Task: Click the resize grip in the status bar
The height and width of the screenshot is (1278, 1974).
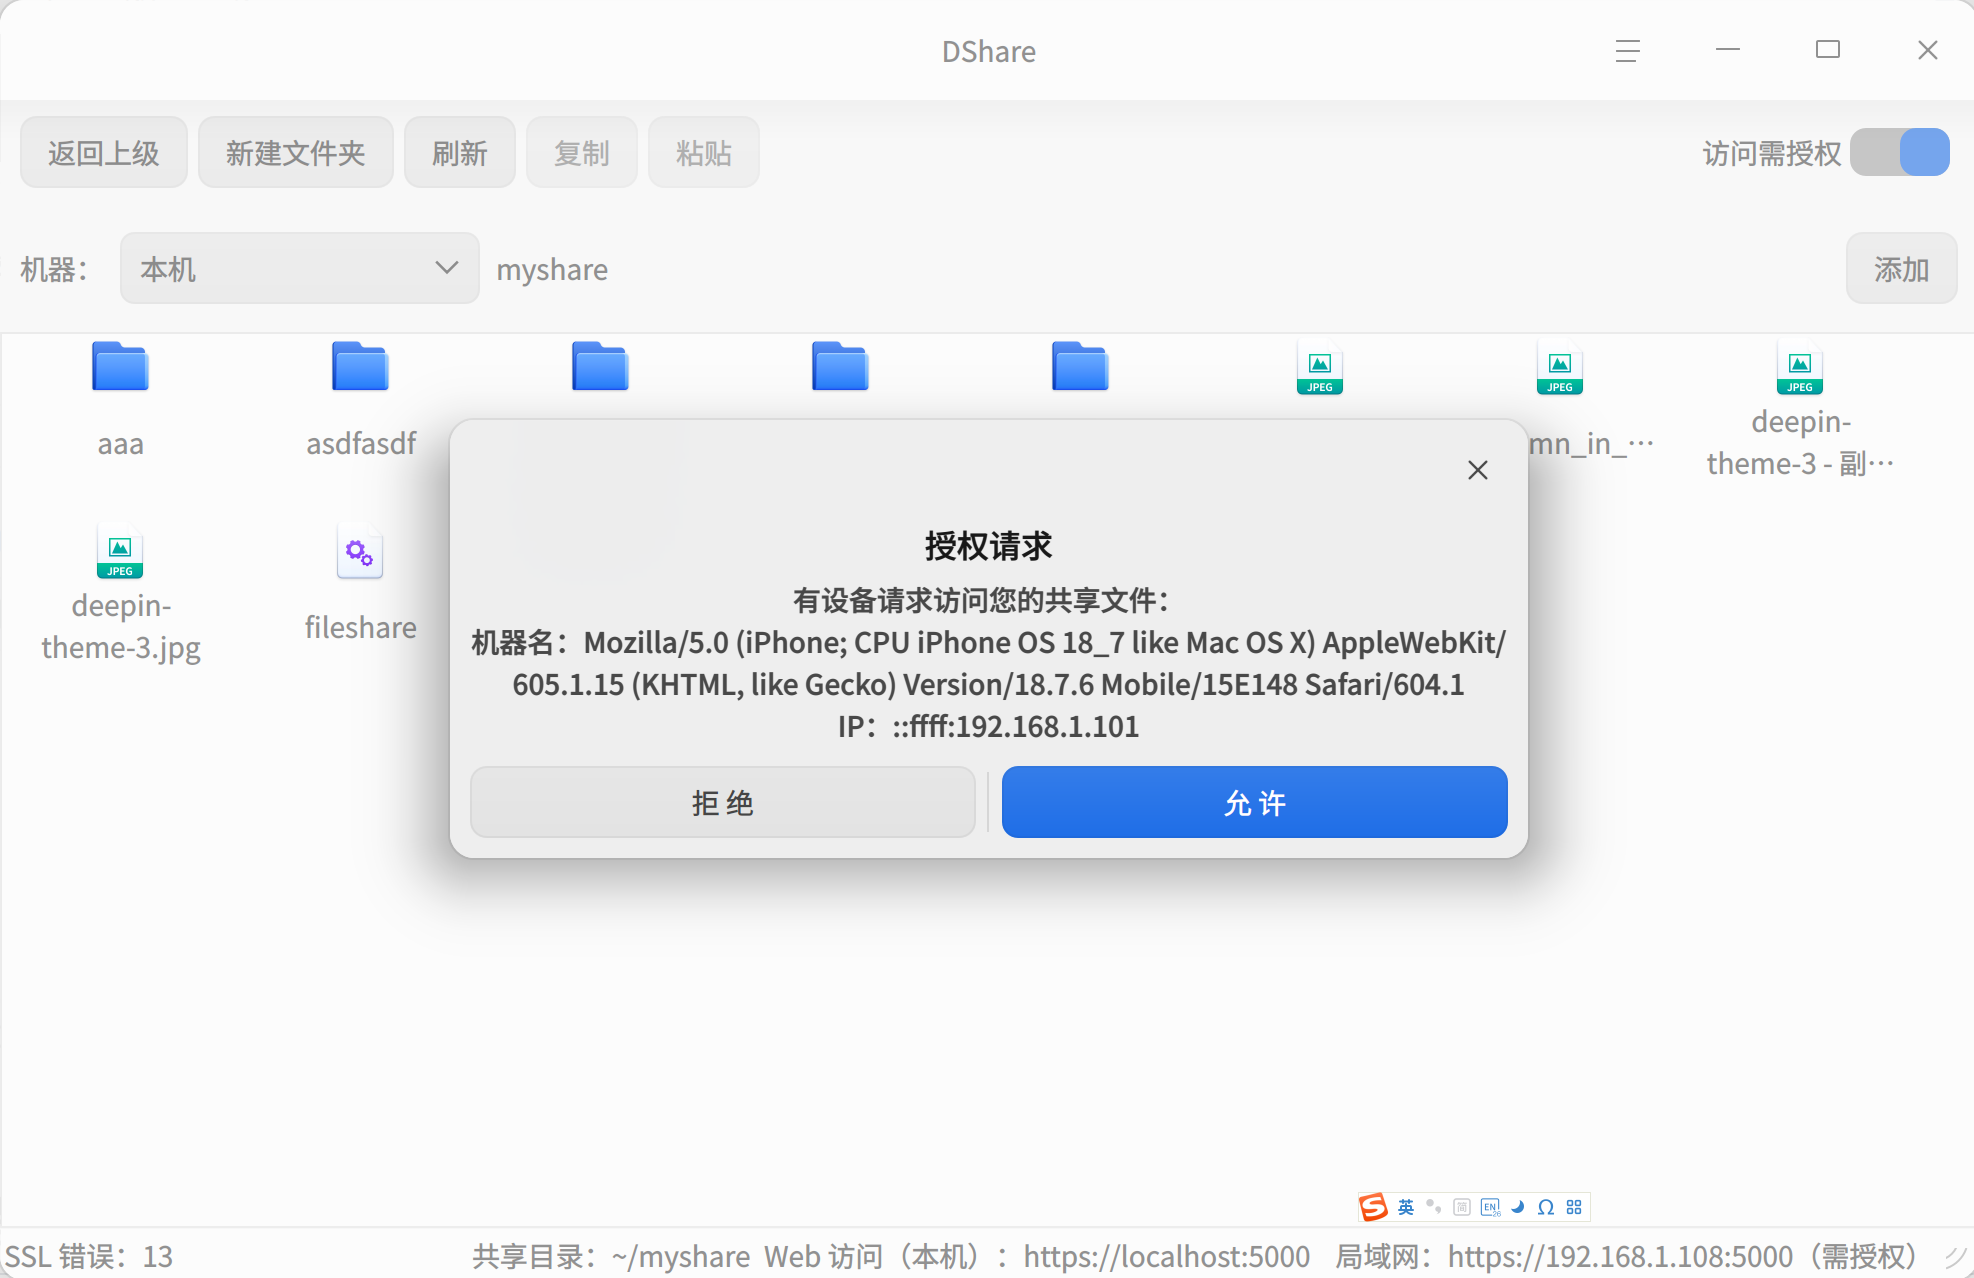Action: point(1955,1257)
